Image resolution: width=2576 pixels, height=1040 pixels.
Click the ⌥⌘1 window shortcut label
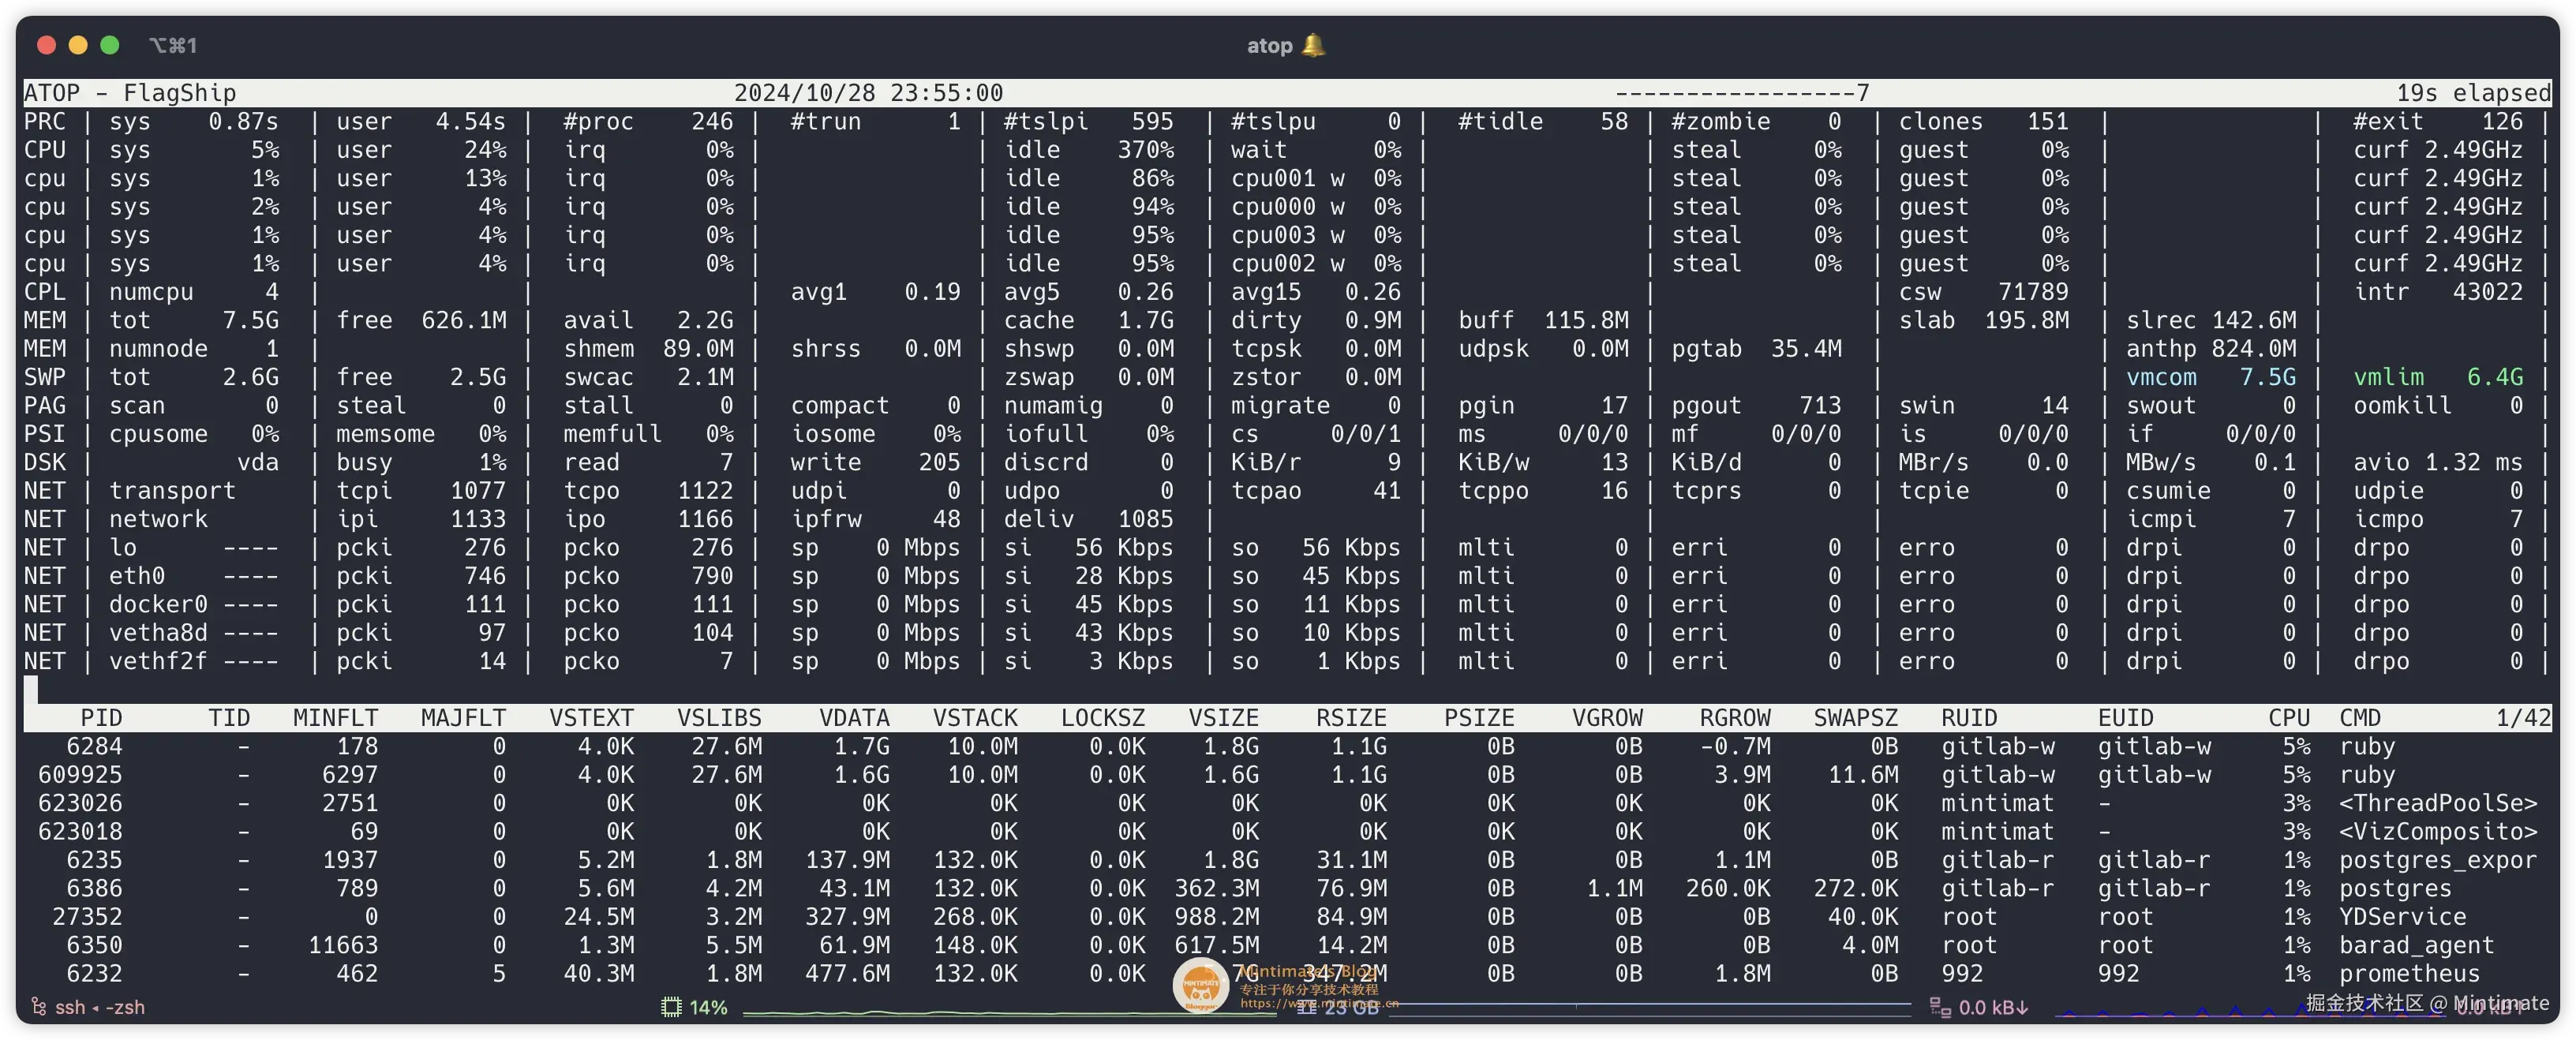coord(172,45)
